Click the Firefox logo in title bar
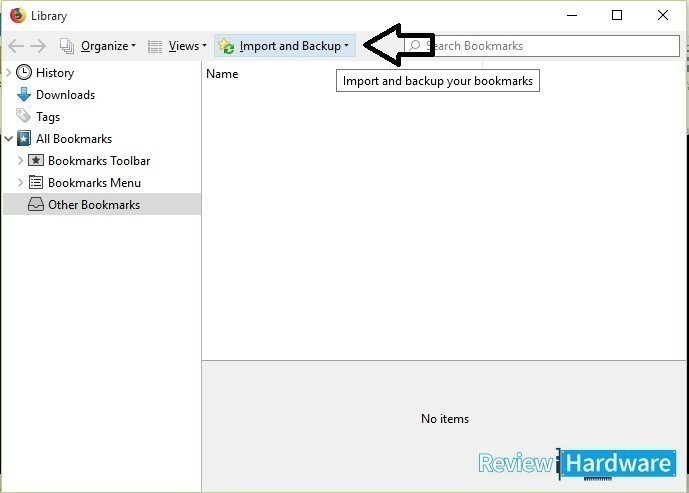 click(18, 15)
